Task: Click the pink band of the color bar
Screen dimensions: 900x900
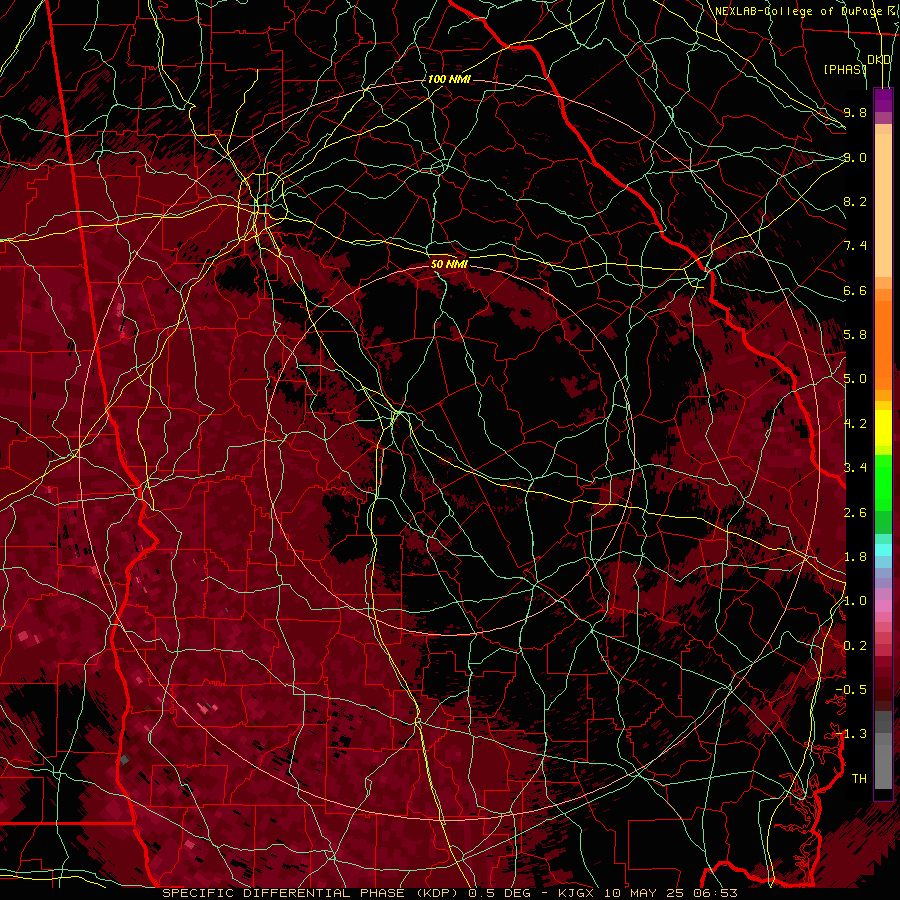Action: pos(883,606)
